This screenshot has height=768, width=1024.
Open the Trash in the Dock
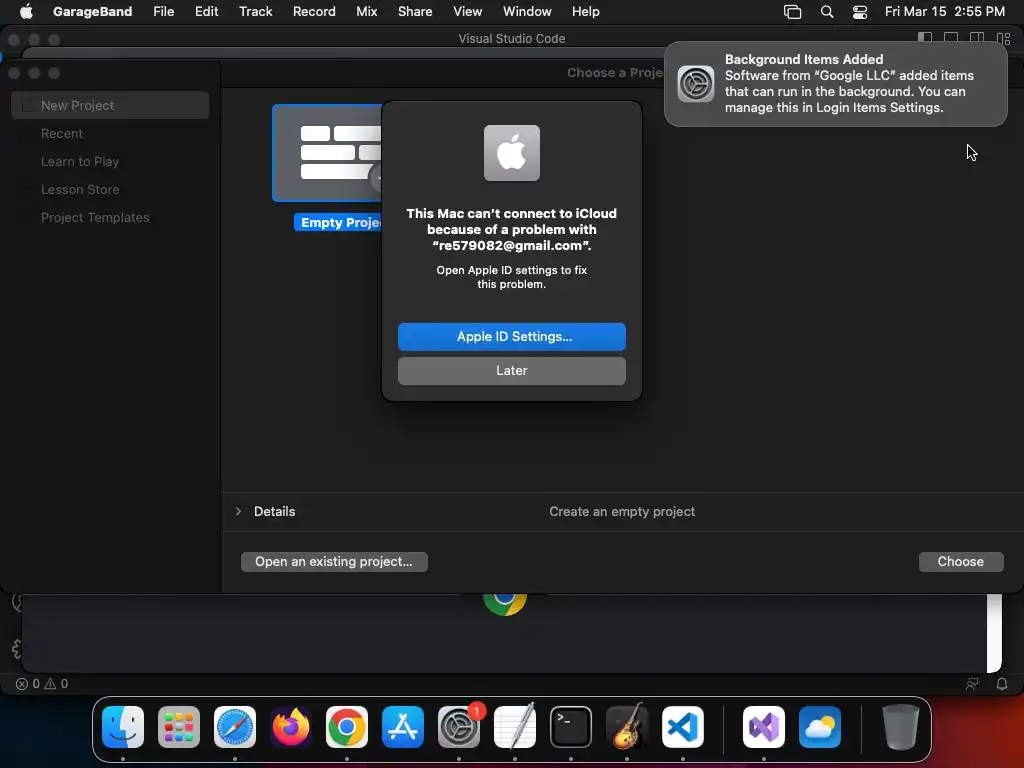pyautogui.click(x=901, y=727)
